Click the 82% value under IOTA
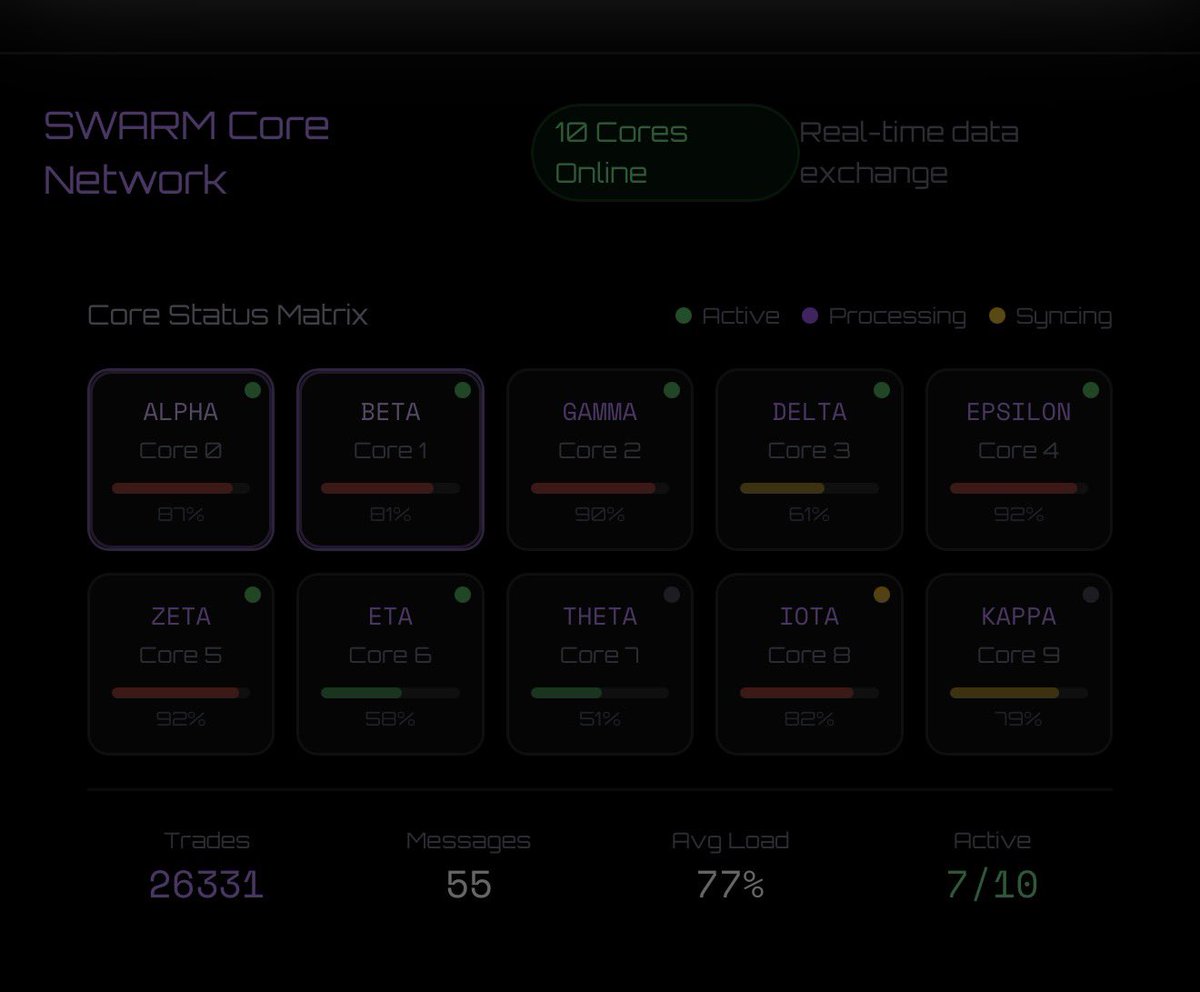The height and width of the screenshot is (992, 1200). pyautogui.click(x=810, y=719)
